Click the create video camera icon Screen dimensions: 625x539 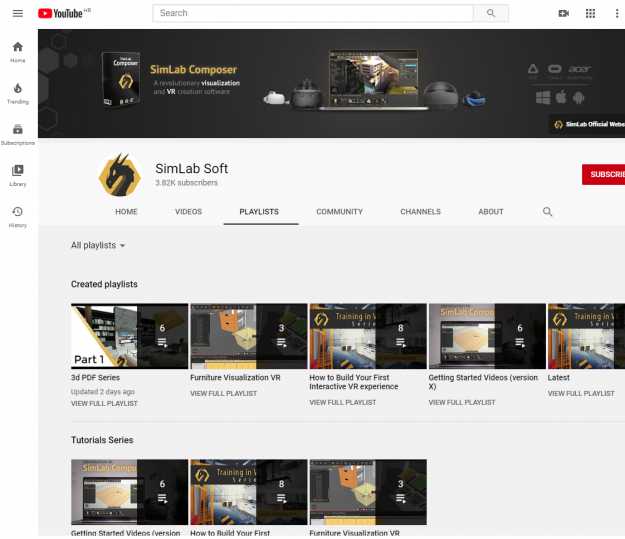click(563, 13)
